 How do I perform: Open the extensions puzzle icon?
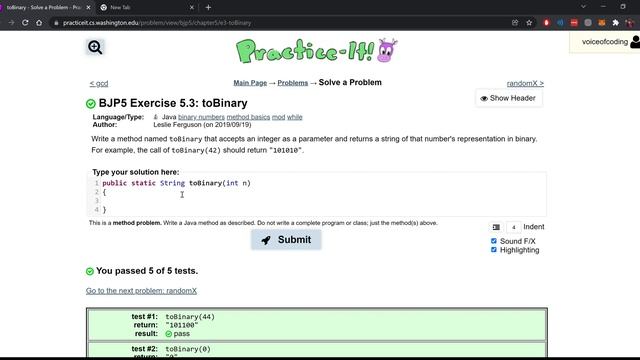616,23
